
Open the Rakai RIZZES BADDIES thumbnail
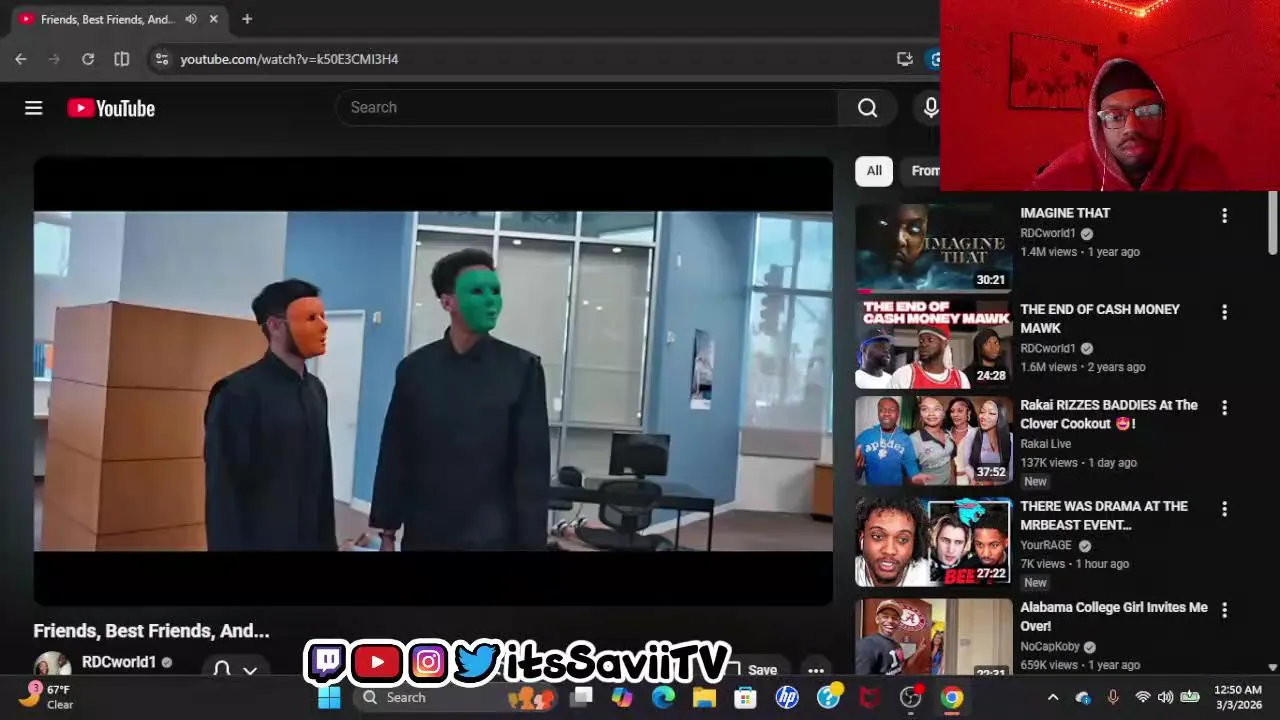(933, 440)
